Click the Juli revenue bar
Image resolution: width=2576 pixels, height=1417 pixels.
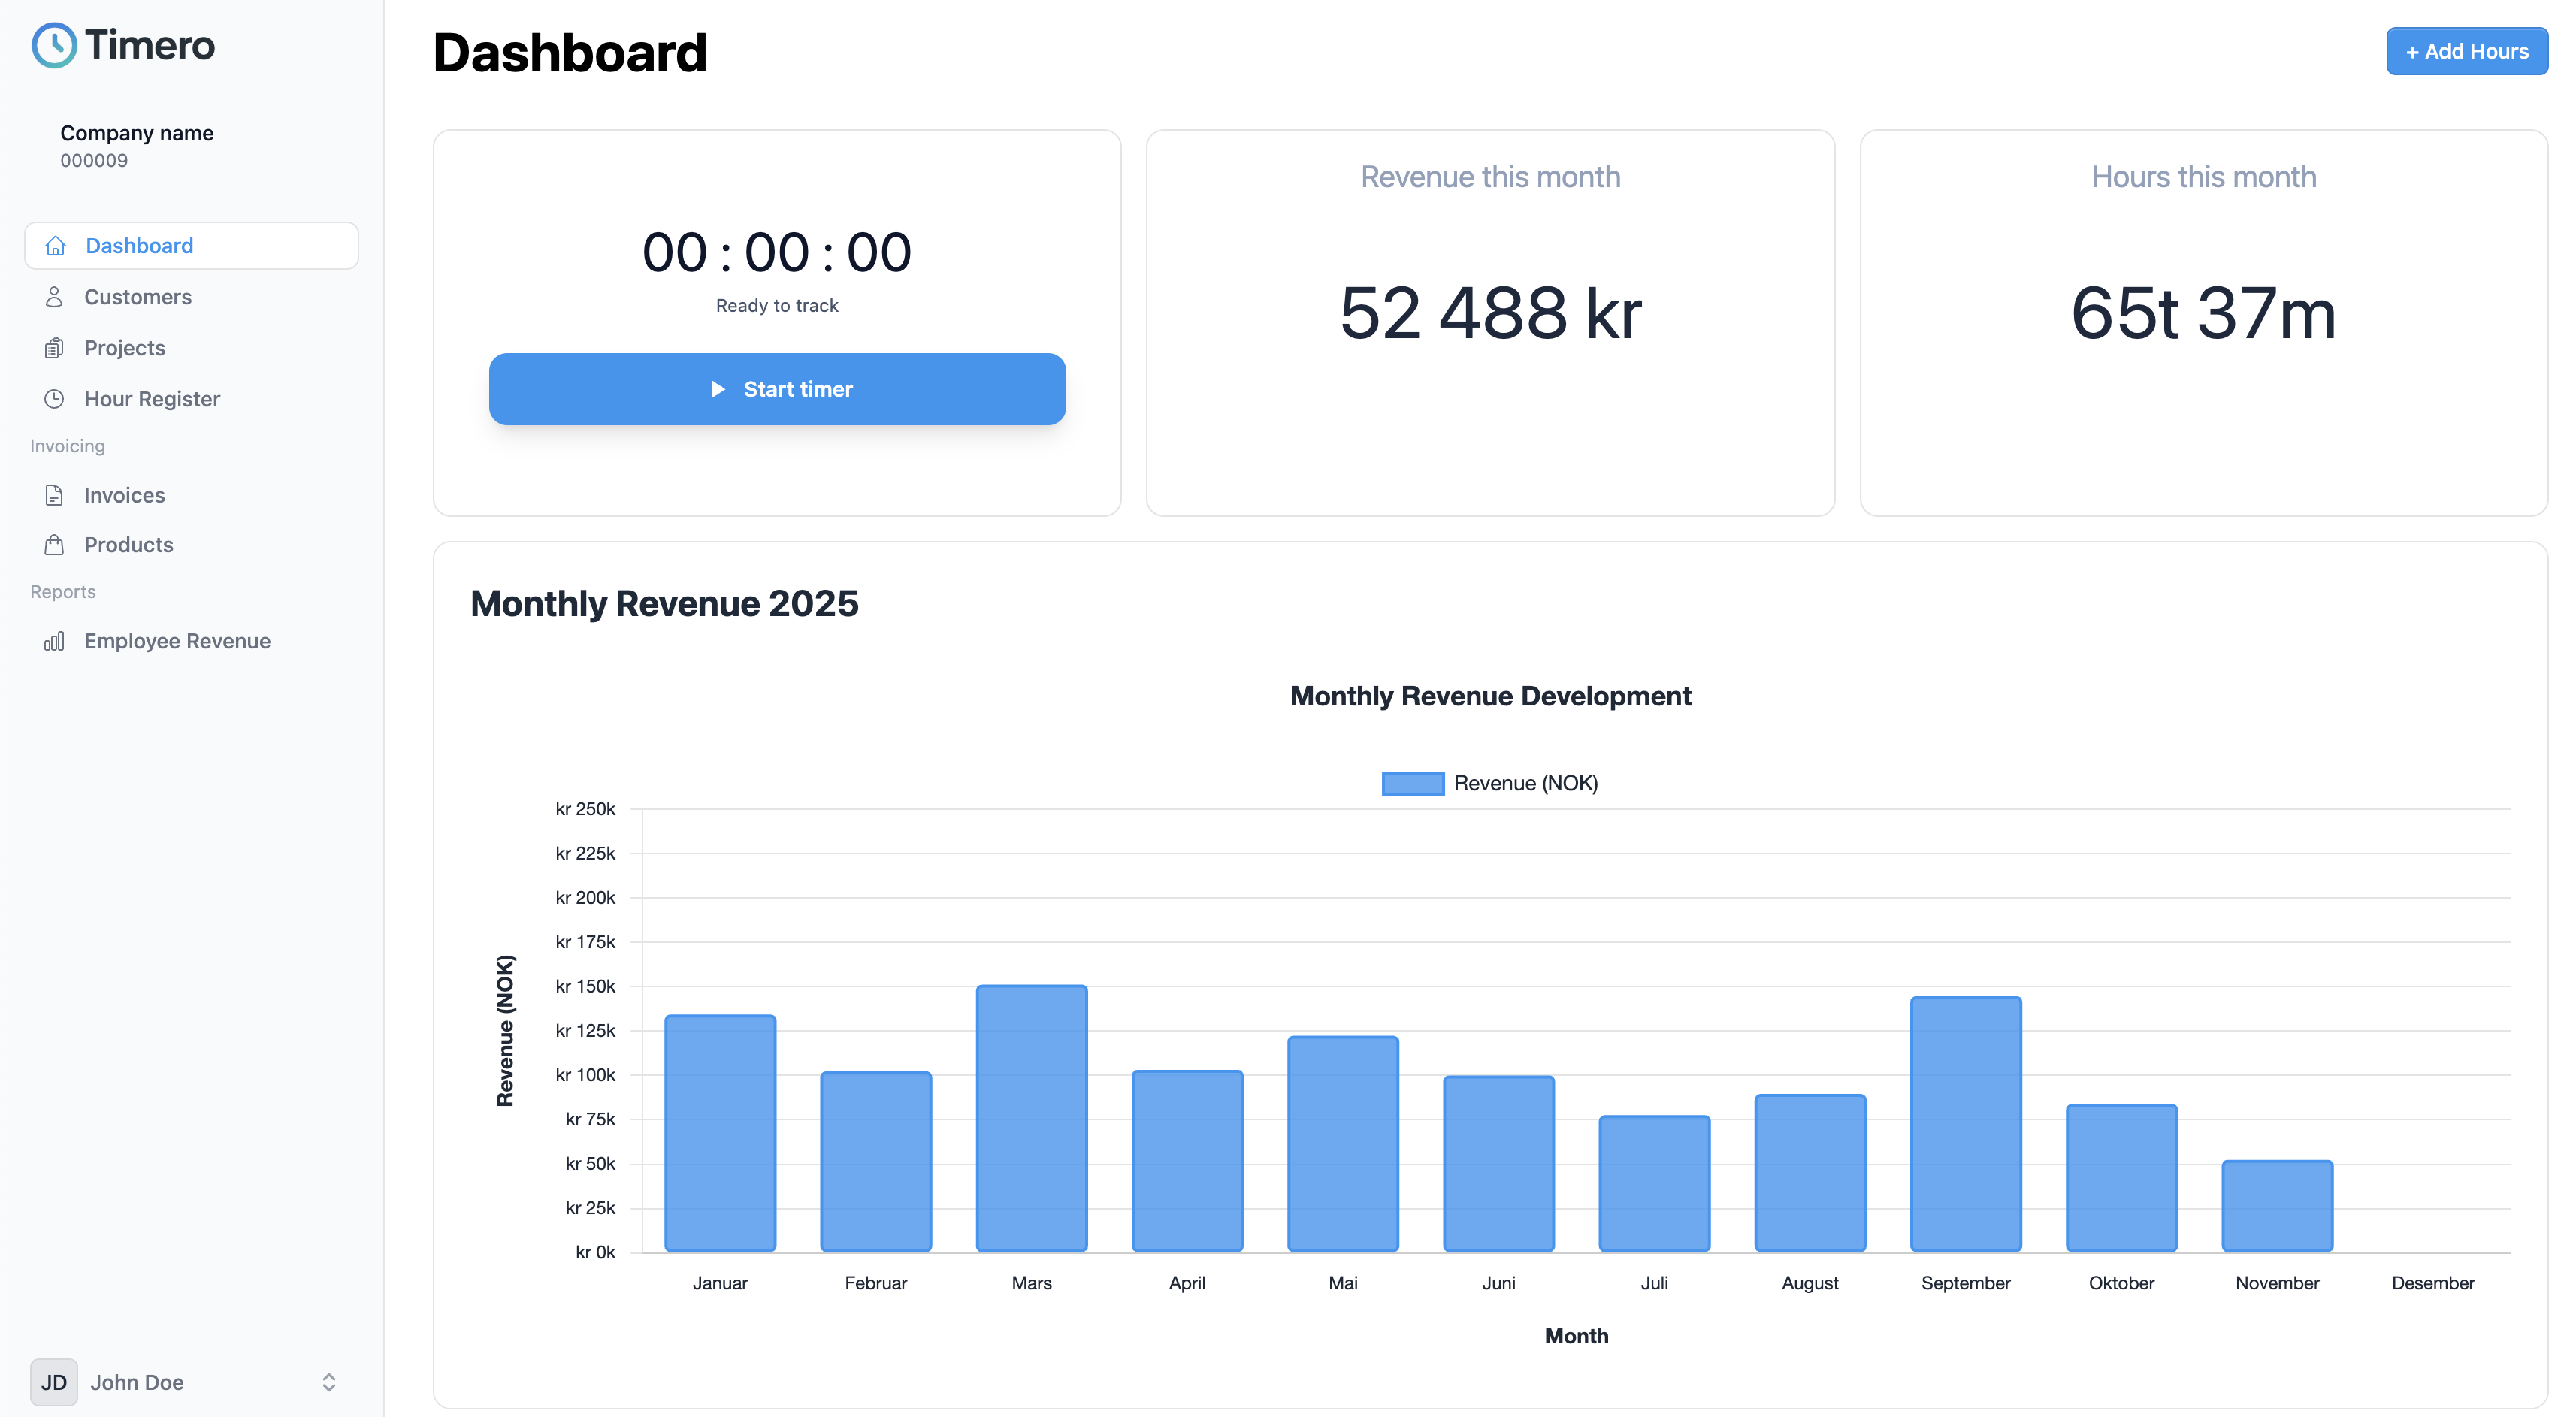point(1654,1184)
